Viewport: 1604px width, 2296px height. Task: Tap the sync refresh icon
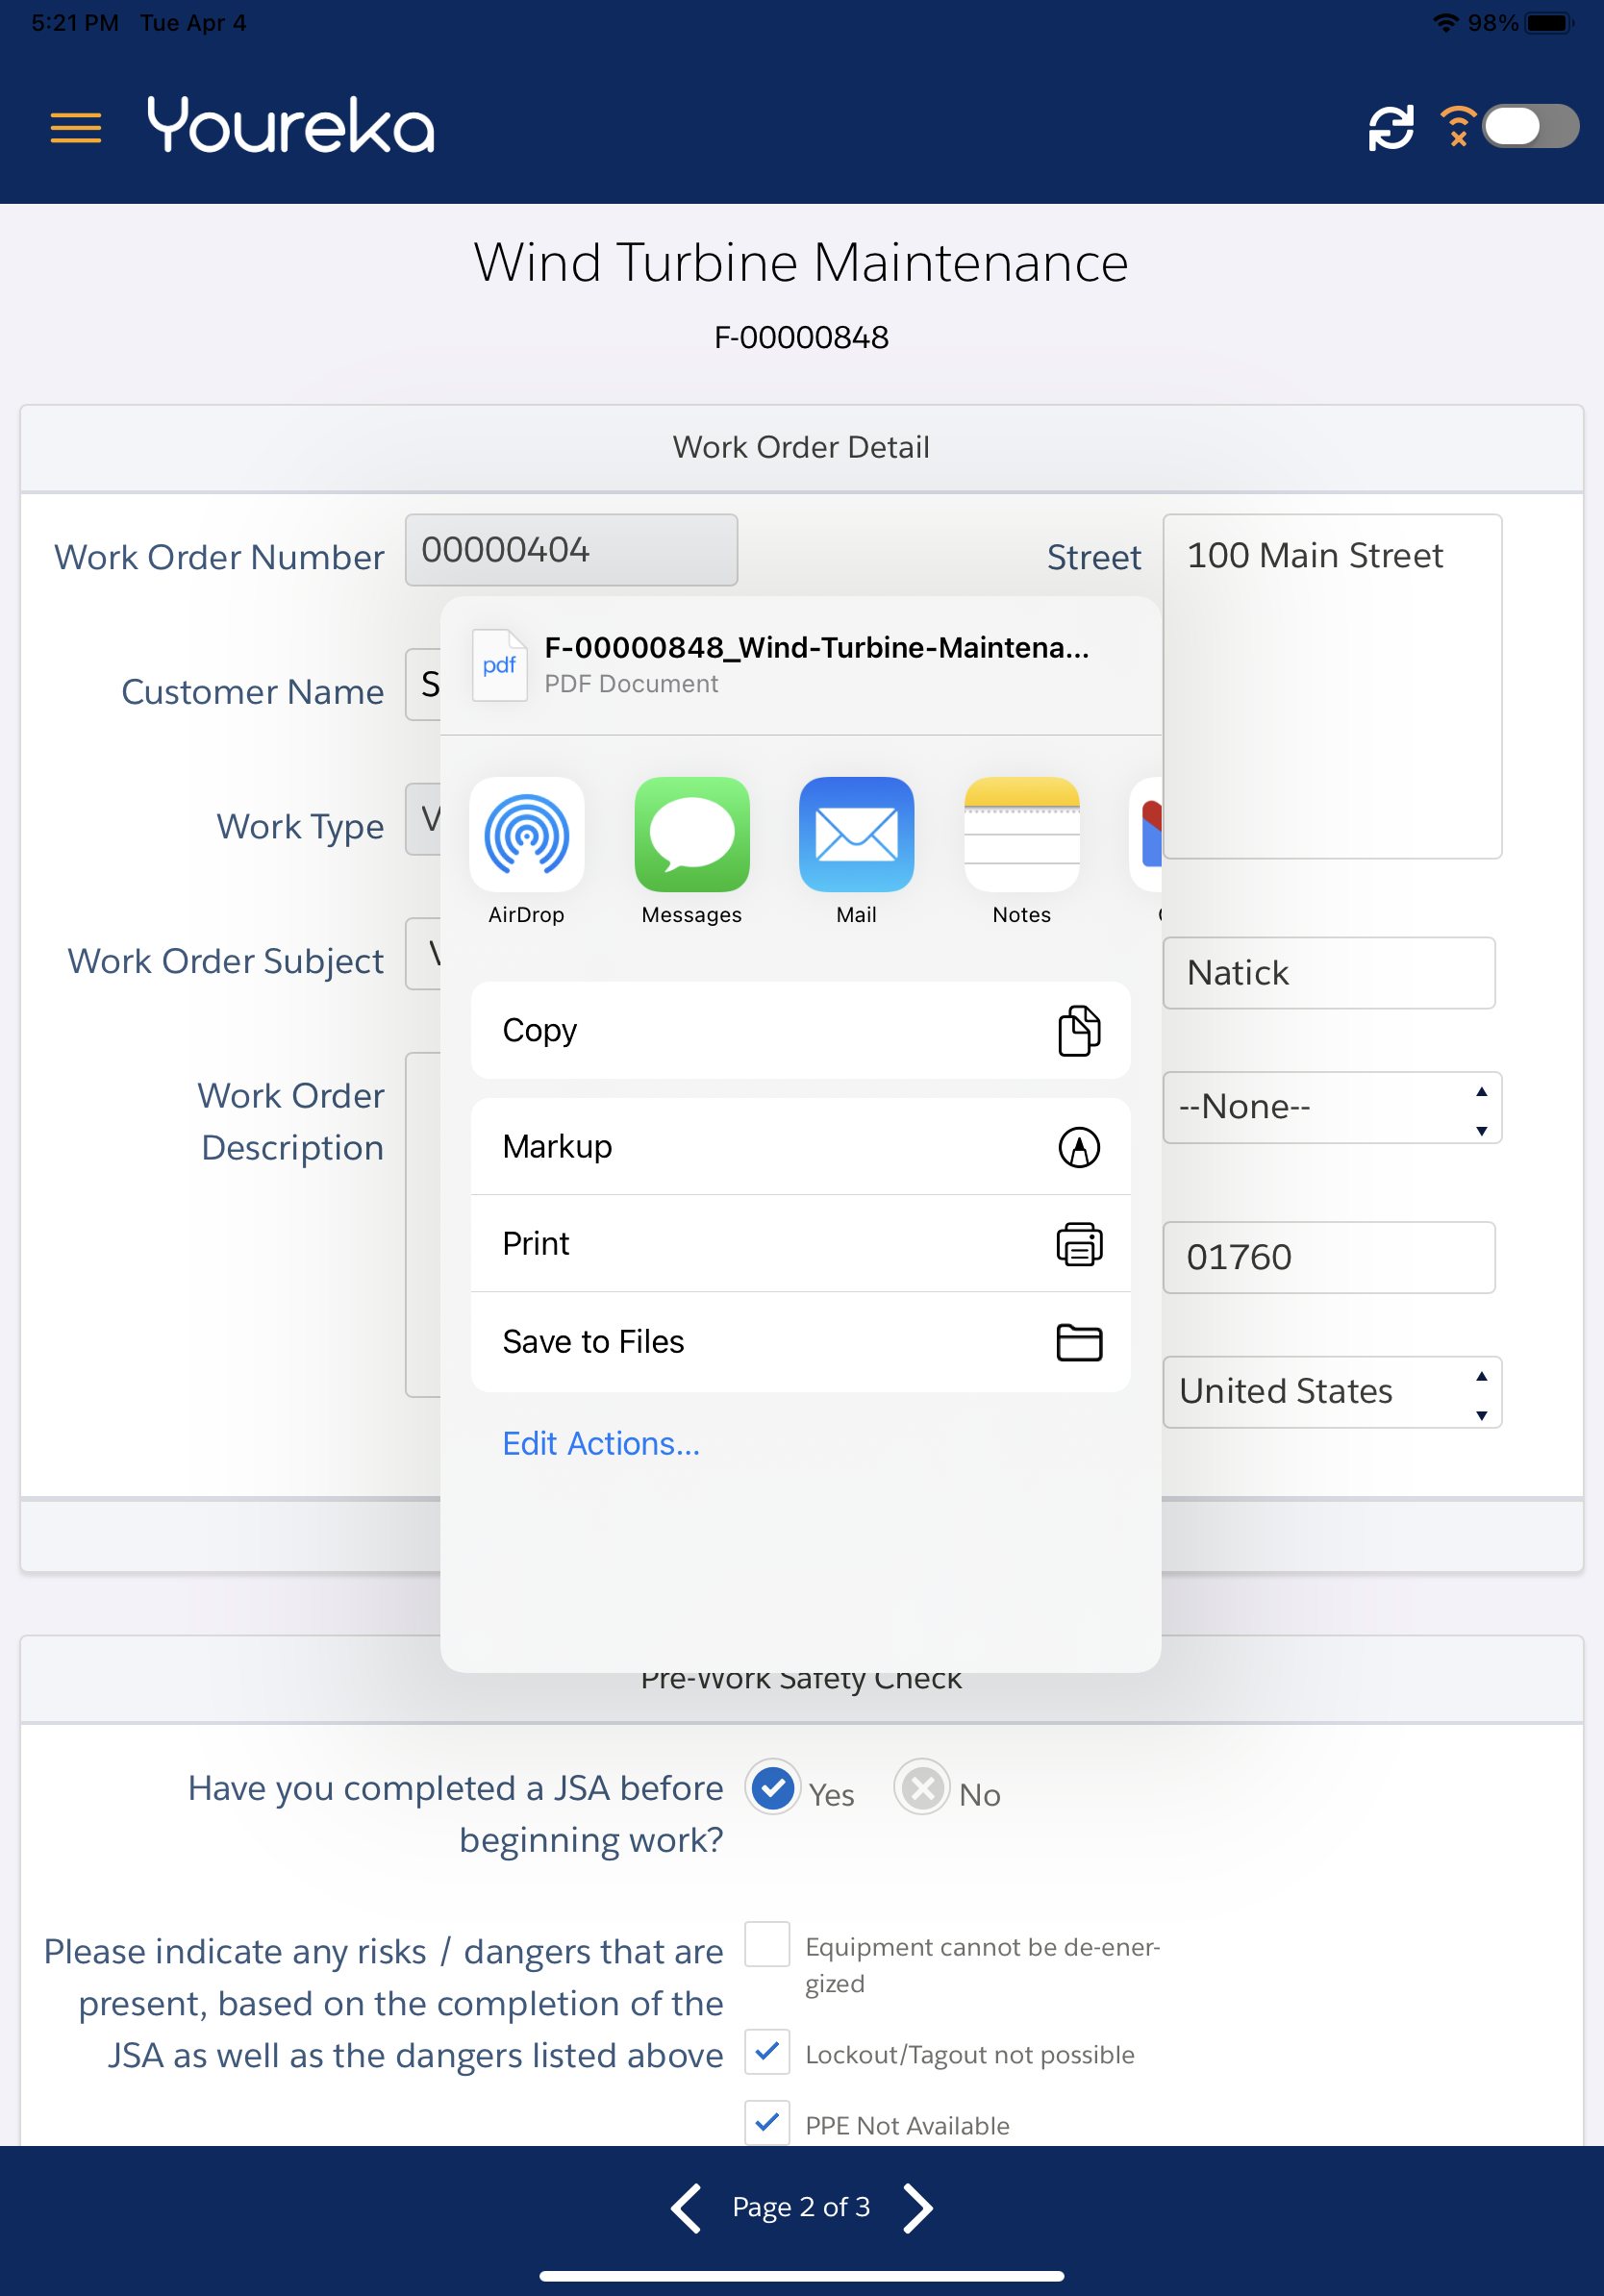pyautogui.click(x=1391, y=127)
